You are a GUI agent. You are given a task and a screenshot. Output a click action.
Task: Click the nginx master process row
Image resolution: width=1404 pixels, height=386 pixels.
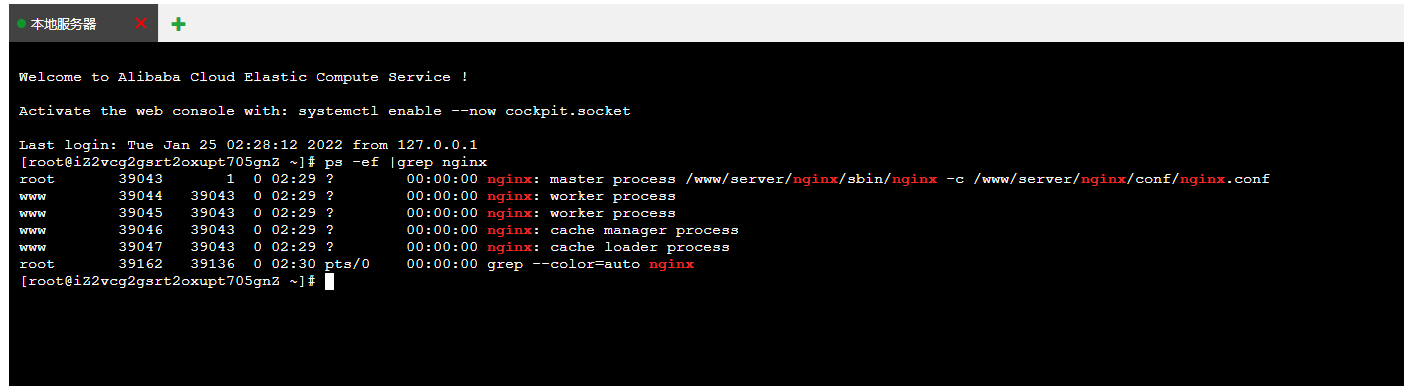click(644, 179)
